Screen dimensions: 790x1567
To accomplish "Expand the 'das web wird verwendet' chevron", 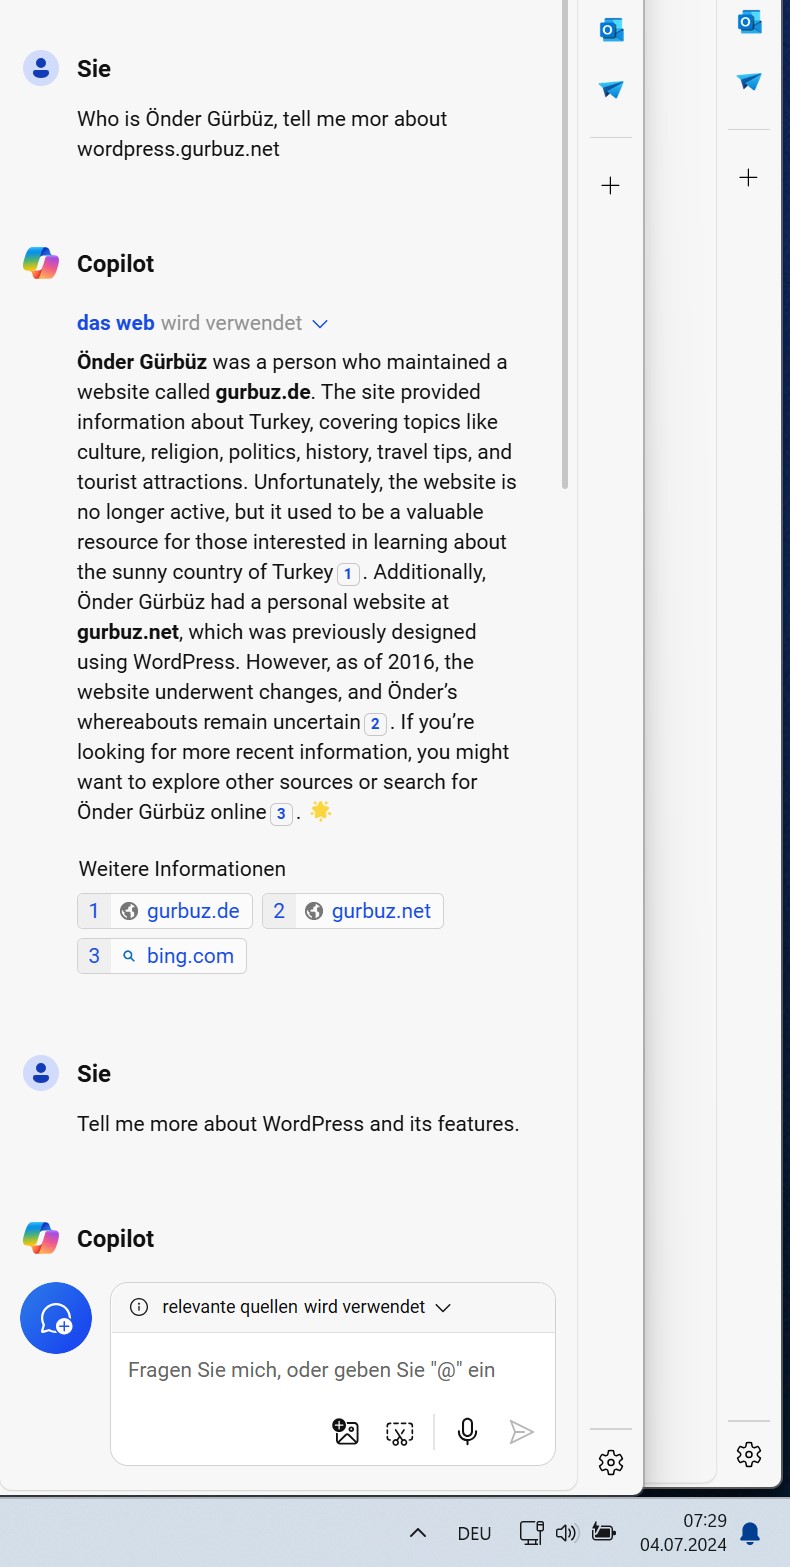I will click(320, 323).
